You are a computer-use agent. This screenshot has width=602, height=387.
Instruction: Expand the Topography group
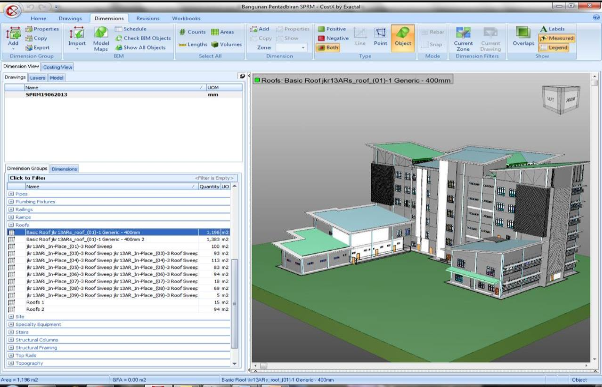(11, 363)
